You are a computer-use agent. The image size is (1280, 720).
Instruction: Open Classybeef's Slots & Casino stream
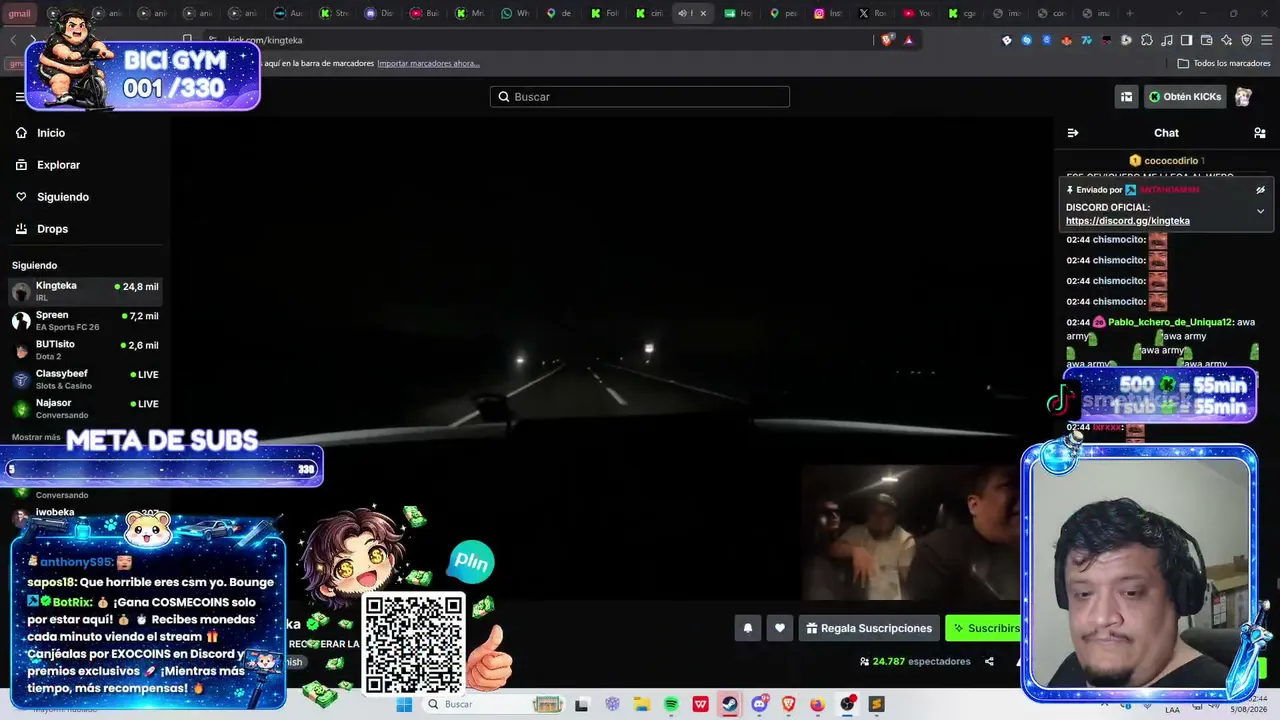pyautogui.click(x=85, y=379)
